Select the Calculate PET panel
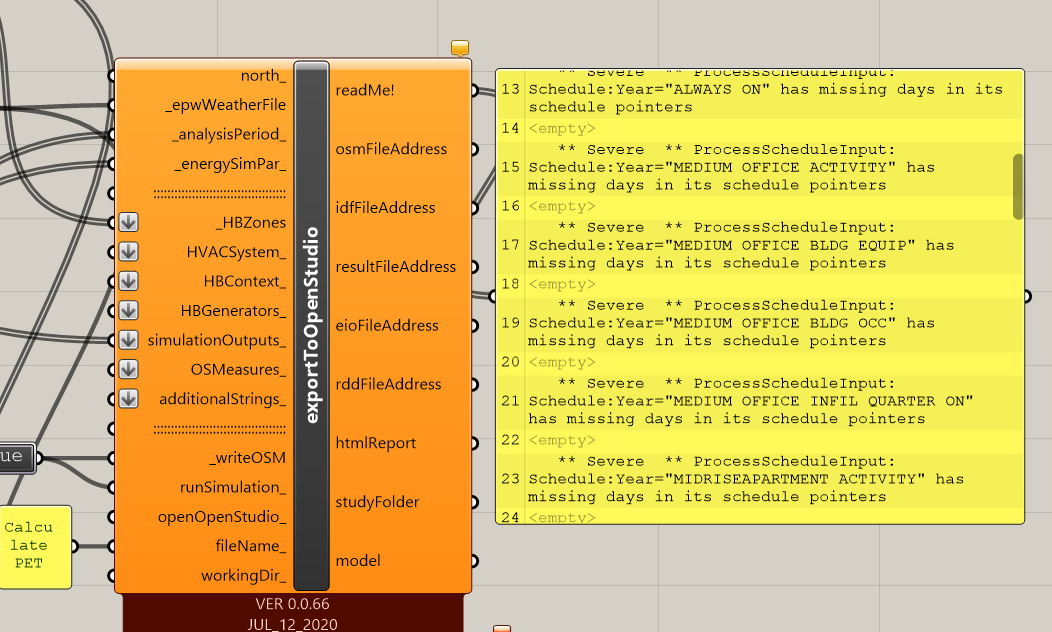The image size is (1052, 632). pos(34,546)
